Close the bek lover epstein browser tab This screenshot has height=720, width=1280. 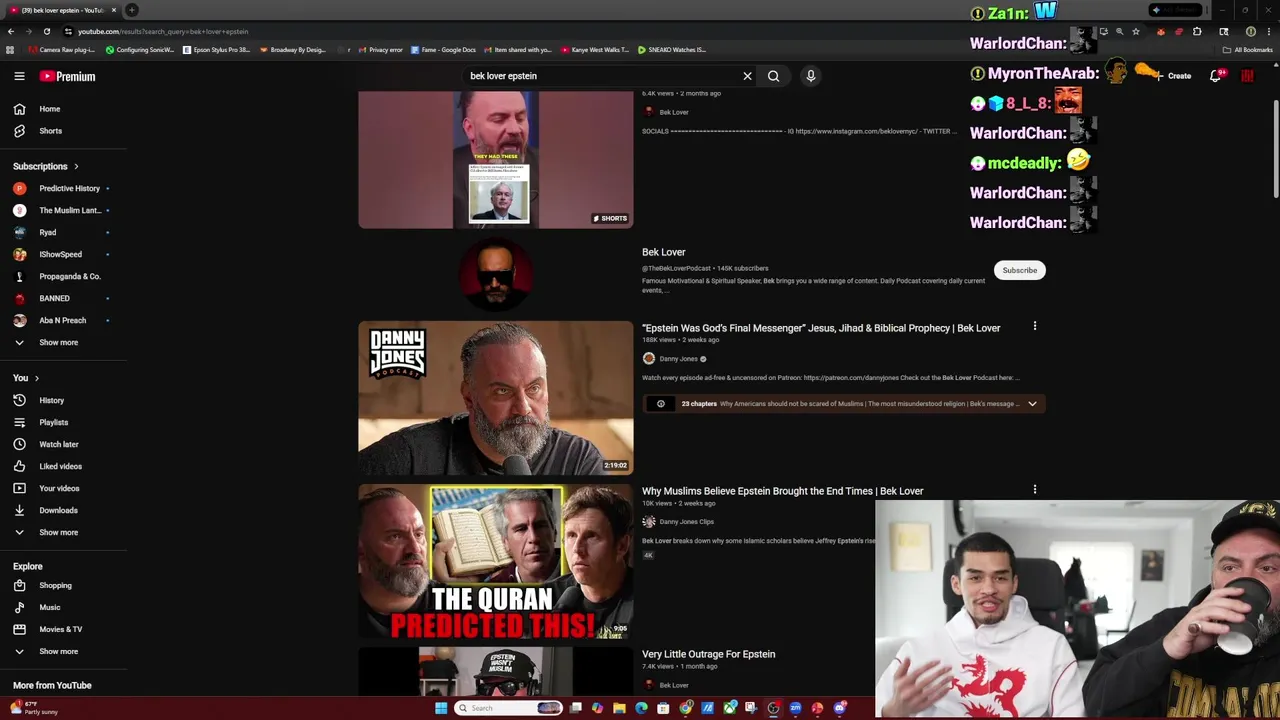pyautogui.click(x=114, y=10)
